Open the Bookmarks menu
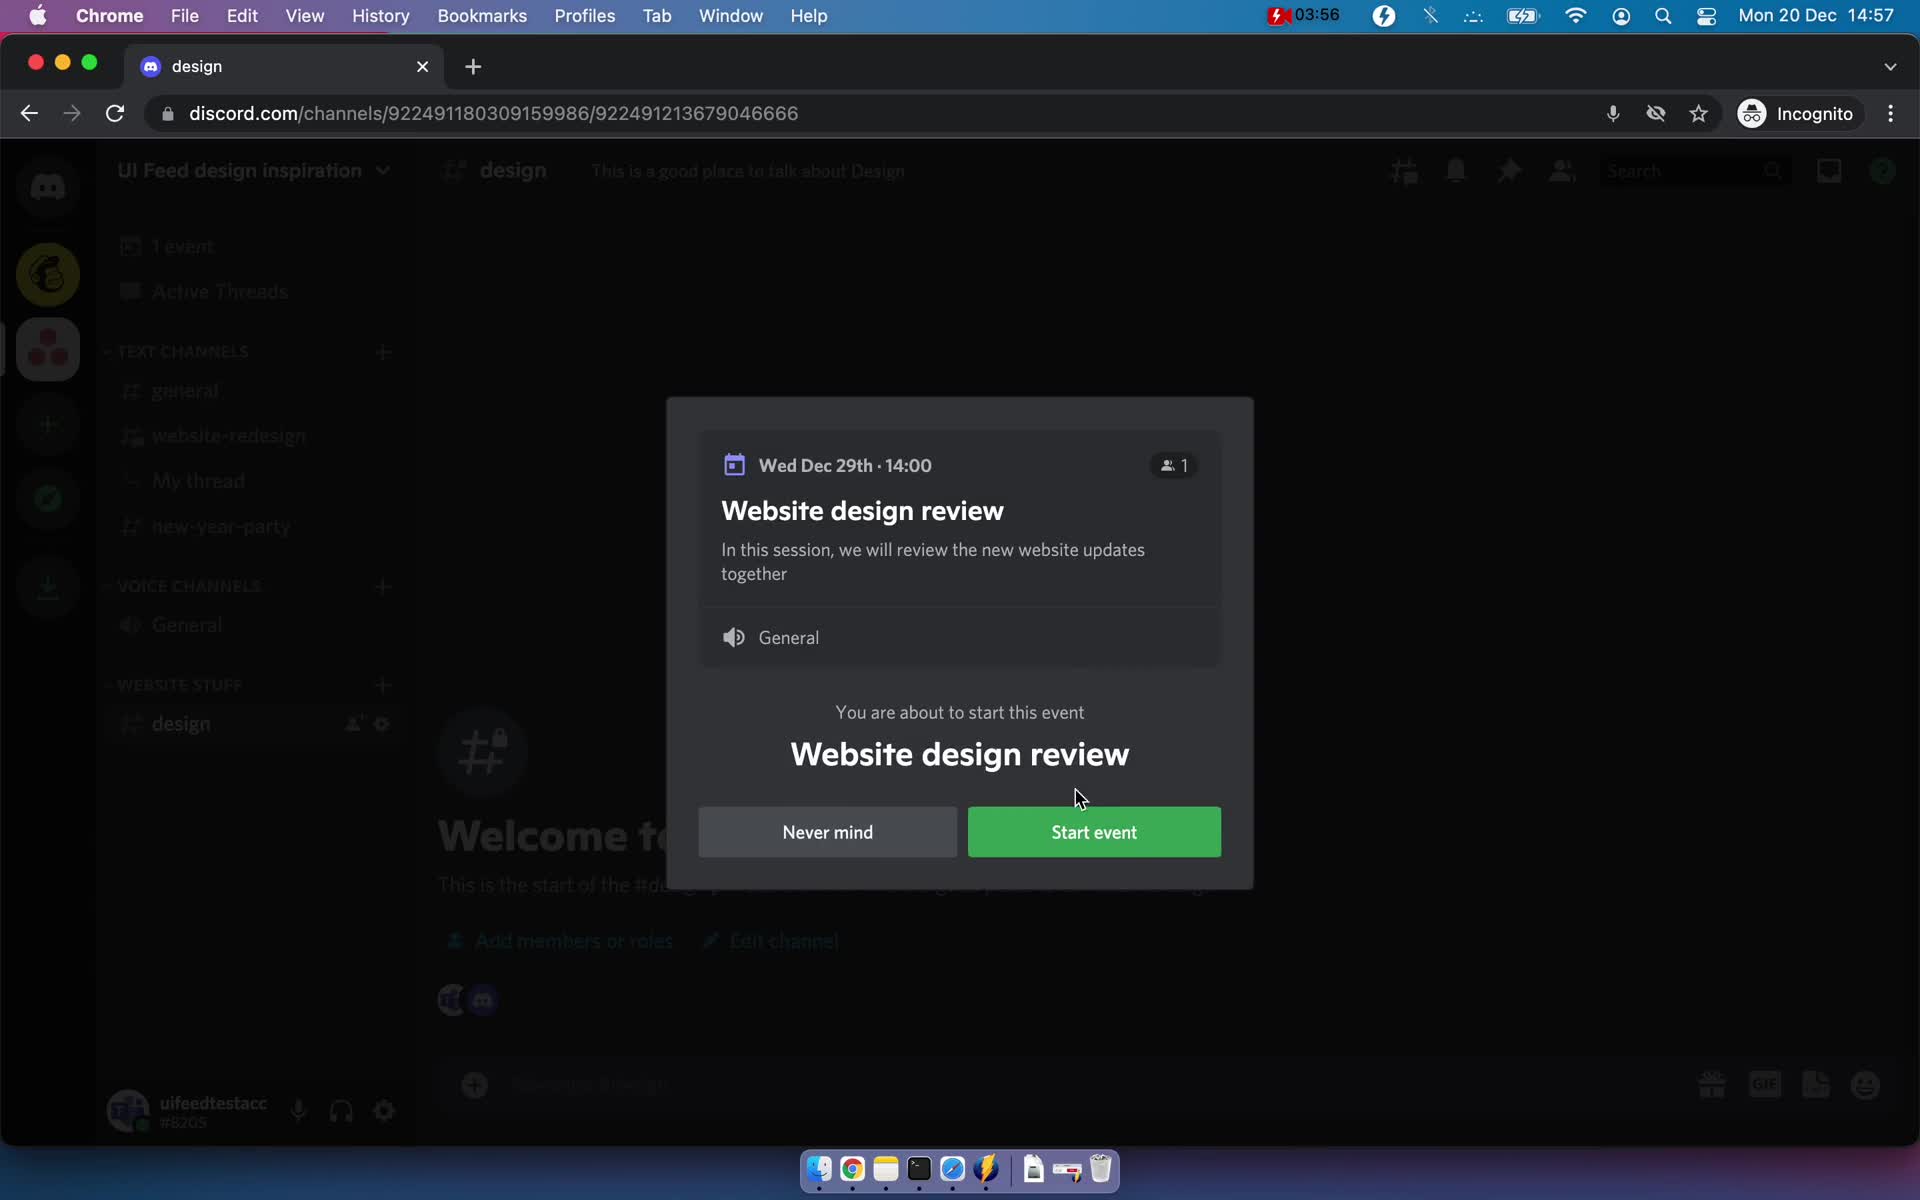Image resolution: width=1920 pixels, height=1200 pixels. tap(482, 16)
